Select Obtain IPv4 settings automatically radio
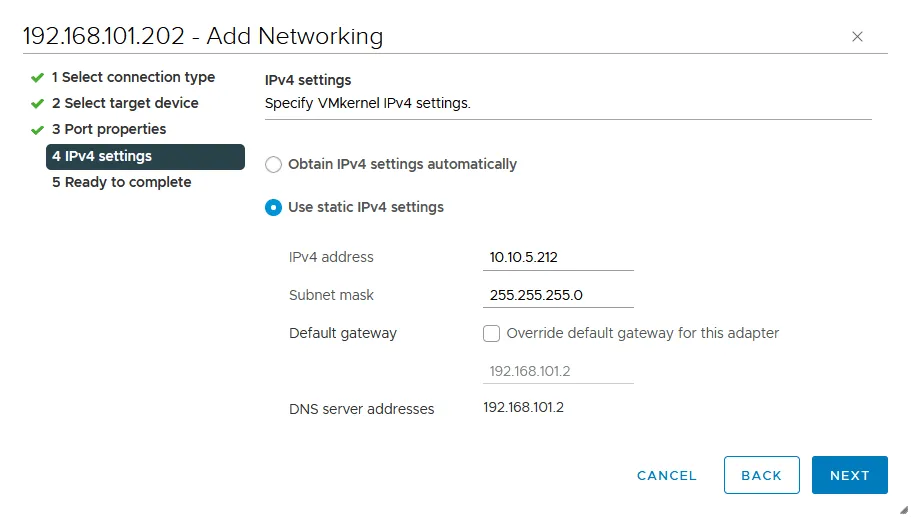The image size is (911, 517). (x=273, y=164)
